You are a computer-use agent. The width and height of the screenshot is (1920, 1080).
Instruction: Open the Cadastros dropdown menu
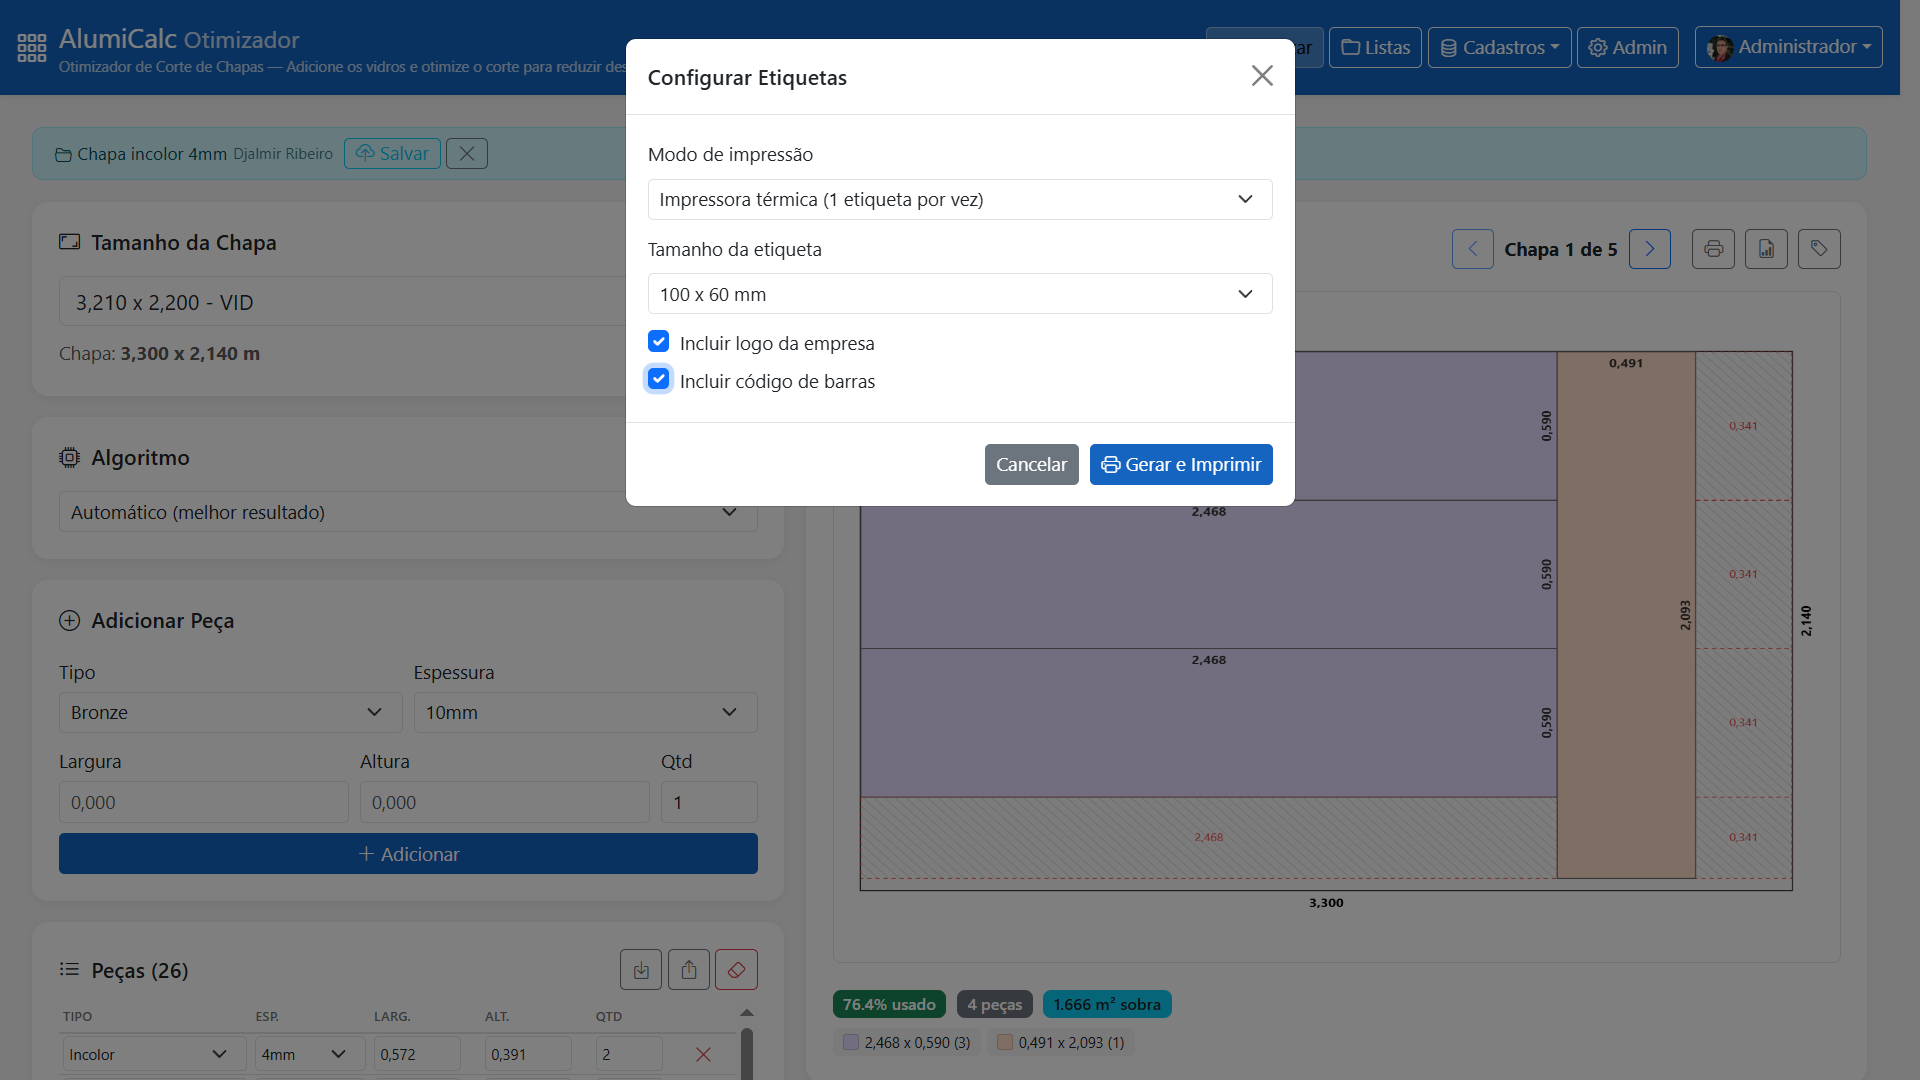[x=1499, y=47]
